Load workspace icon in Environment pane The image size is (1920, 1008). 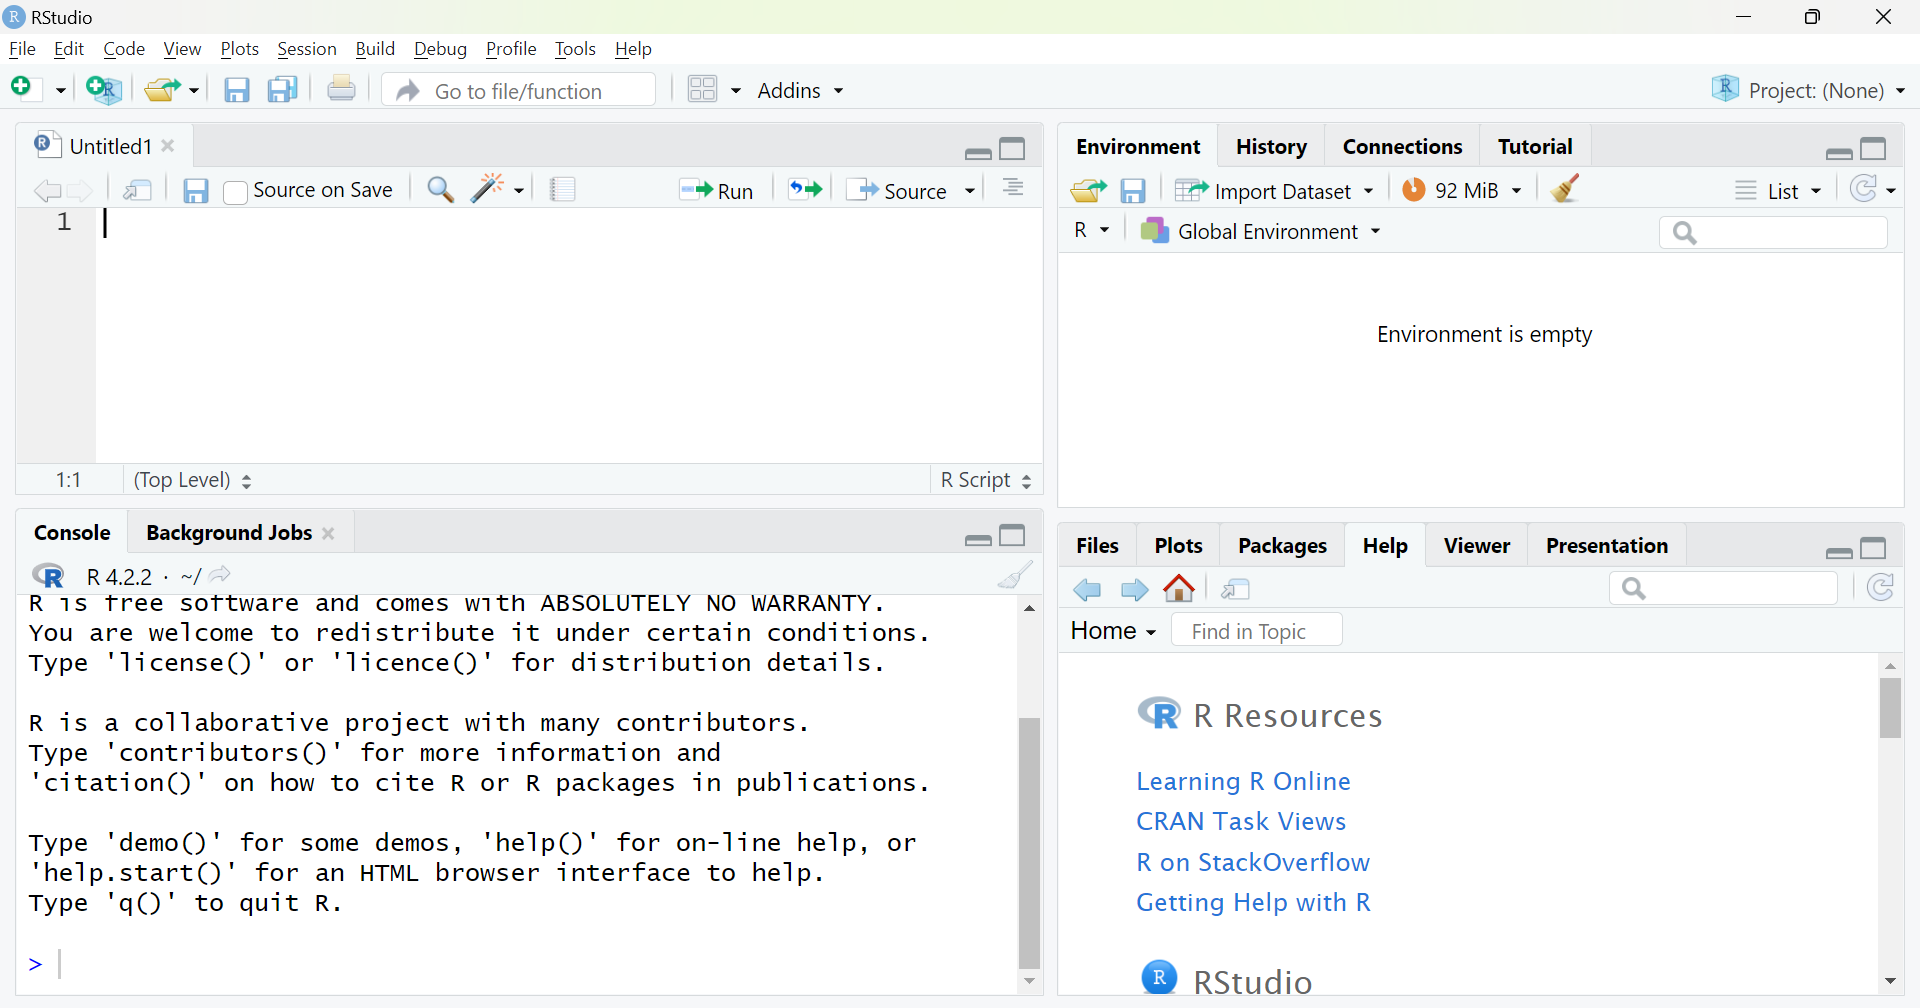1089,190
